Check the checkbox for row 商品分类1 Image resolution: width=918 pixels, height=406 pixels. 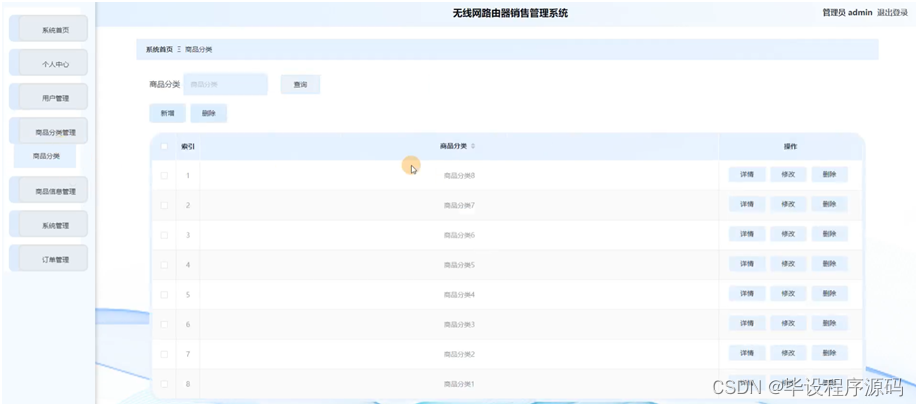(164, 384)
